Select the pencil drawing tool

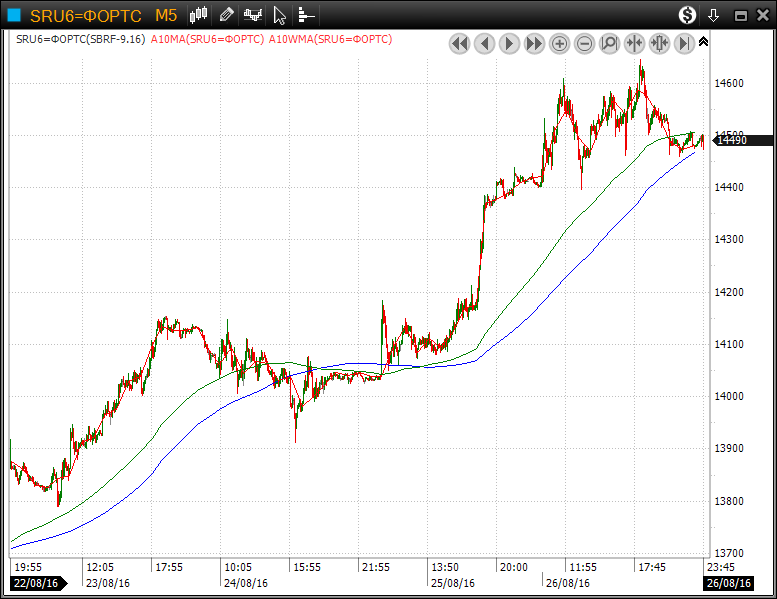pos(227,15)
